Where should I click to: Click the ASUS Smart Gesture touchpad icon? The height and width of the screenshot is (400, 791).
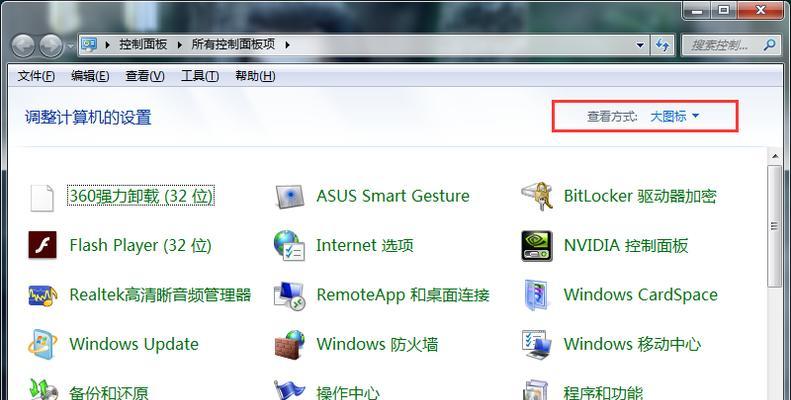[x=290, y=196]
